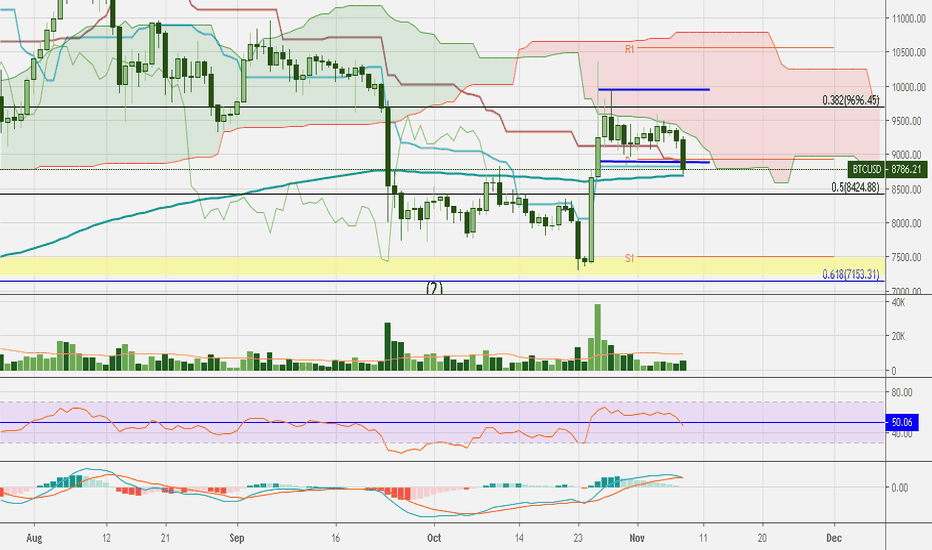932x550 pixels.
Task: Select the yellow support zone rectangle
Action: pyautogui.click(x=442, y=266)
